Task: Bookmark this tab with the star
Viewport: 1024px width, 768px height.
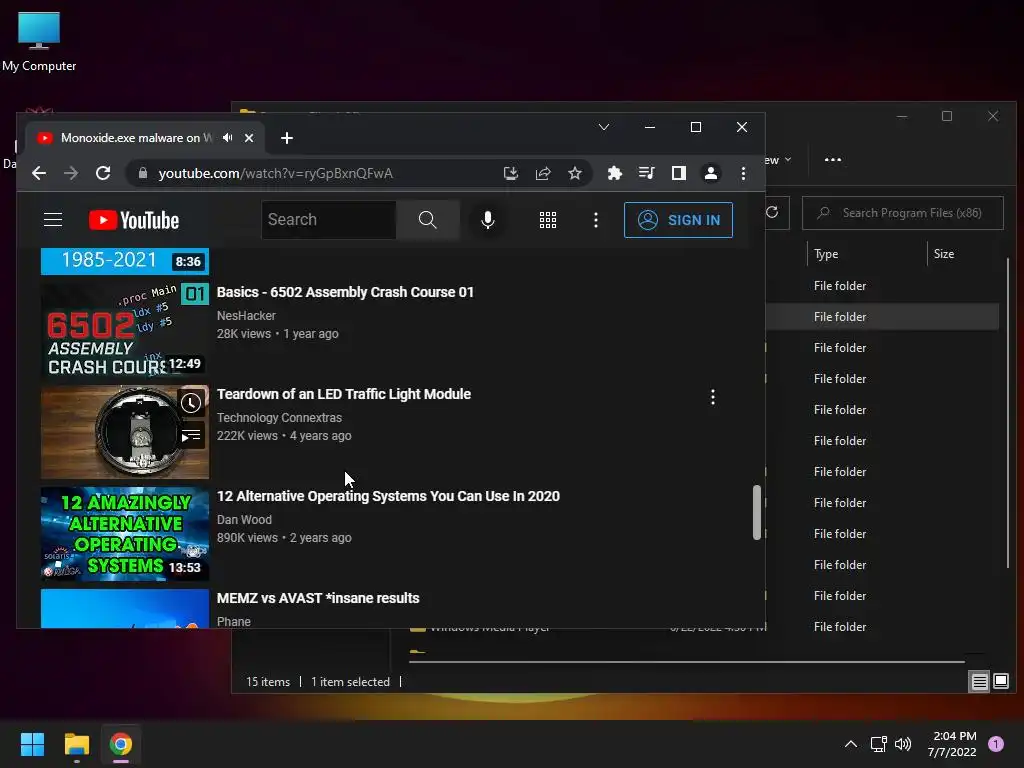Action: pyautogui.click(x=575, y=173)
